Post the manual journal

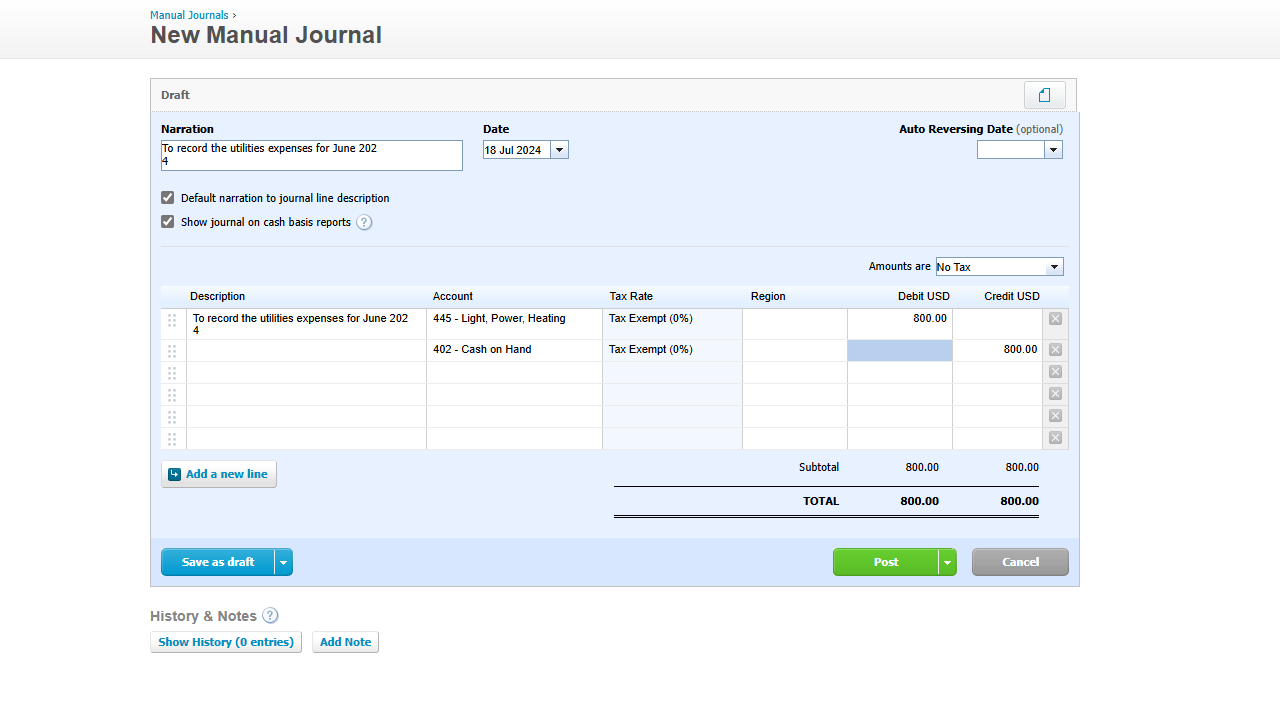[x=885, y=562]
